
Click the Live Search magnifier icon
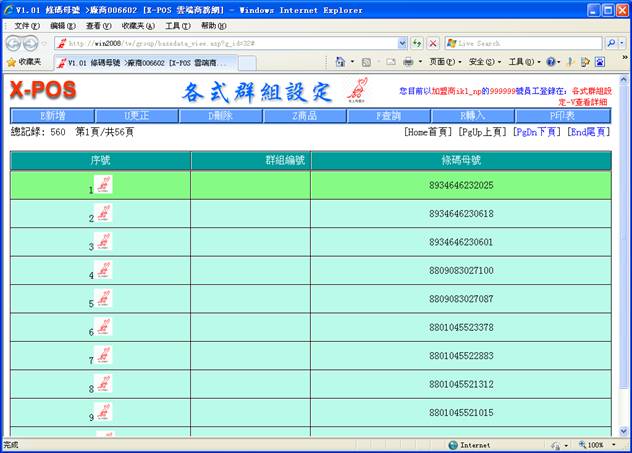[612, 43]
